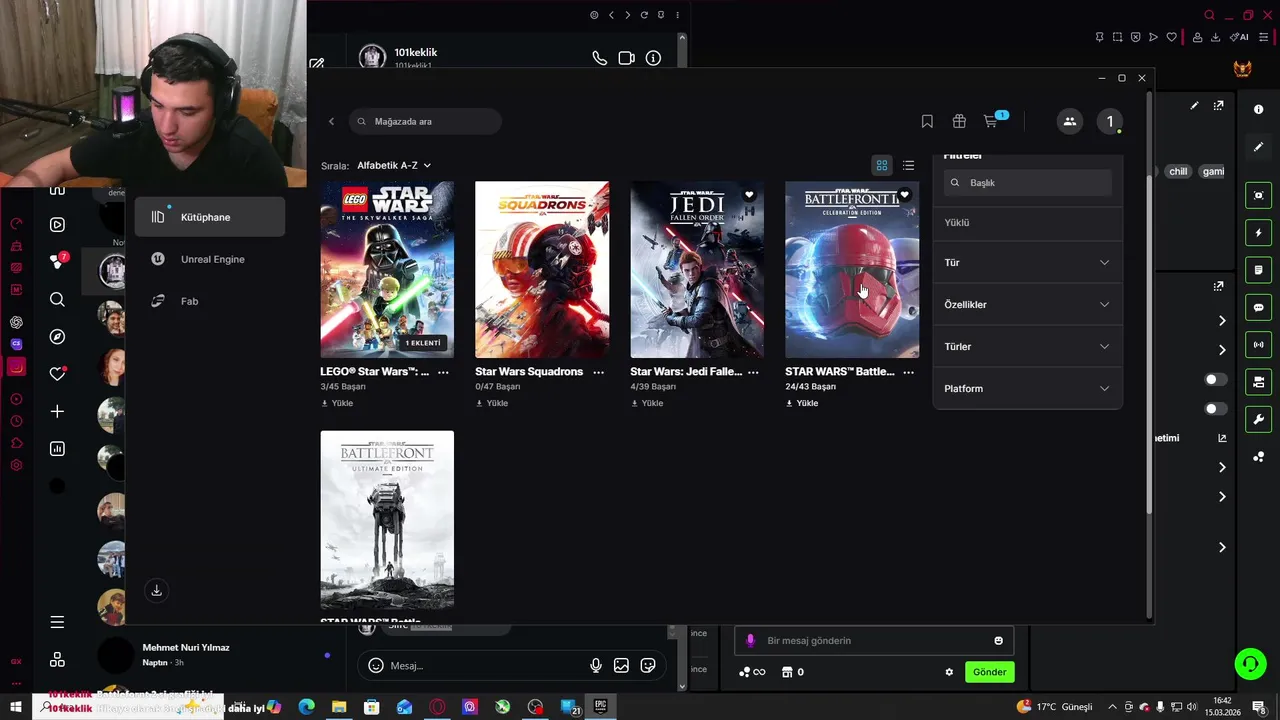Screen dimensions: 1280x720
Task: Install Jedi Fallen Order via Yükle
Action: point(647,403)
